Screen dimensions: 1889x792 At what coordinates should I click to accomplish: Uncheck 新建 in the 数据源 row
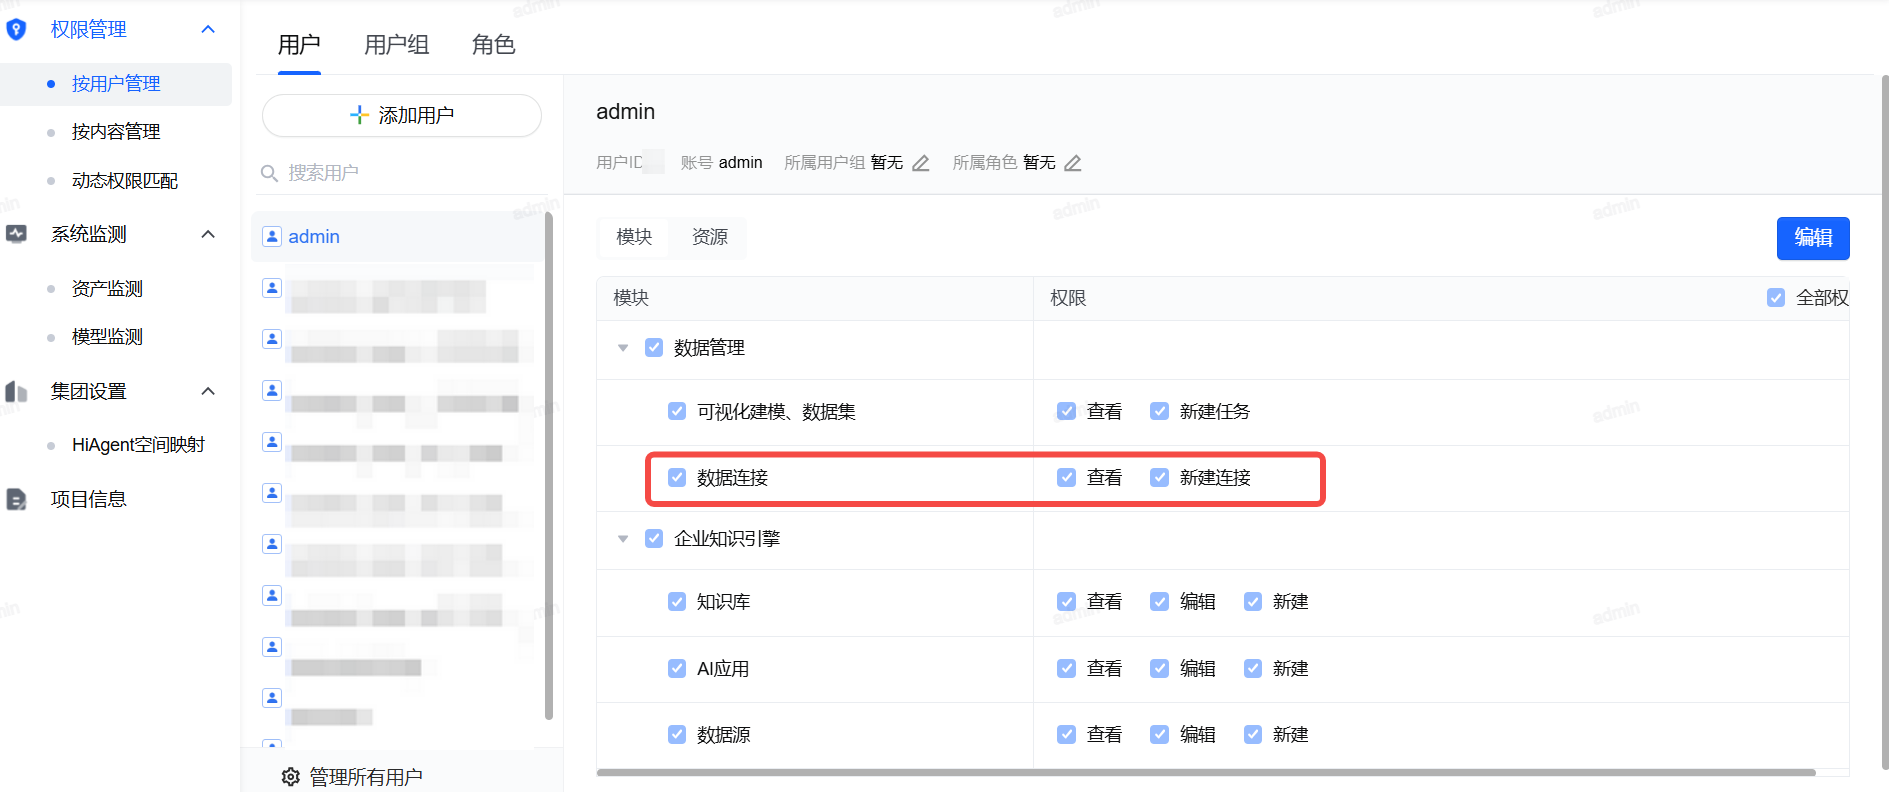pos(1252,735)
